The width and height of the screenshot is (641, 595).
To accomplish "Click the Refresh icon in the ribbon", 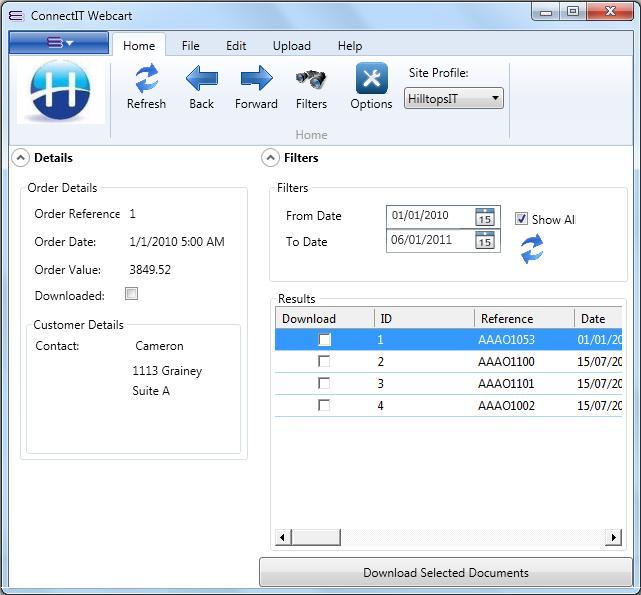I will click(x=146, y=79).
